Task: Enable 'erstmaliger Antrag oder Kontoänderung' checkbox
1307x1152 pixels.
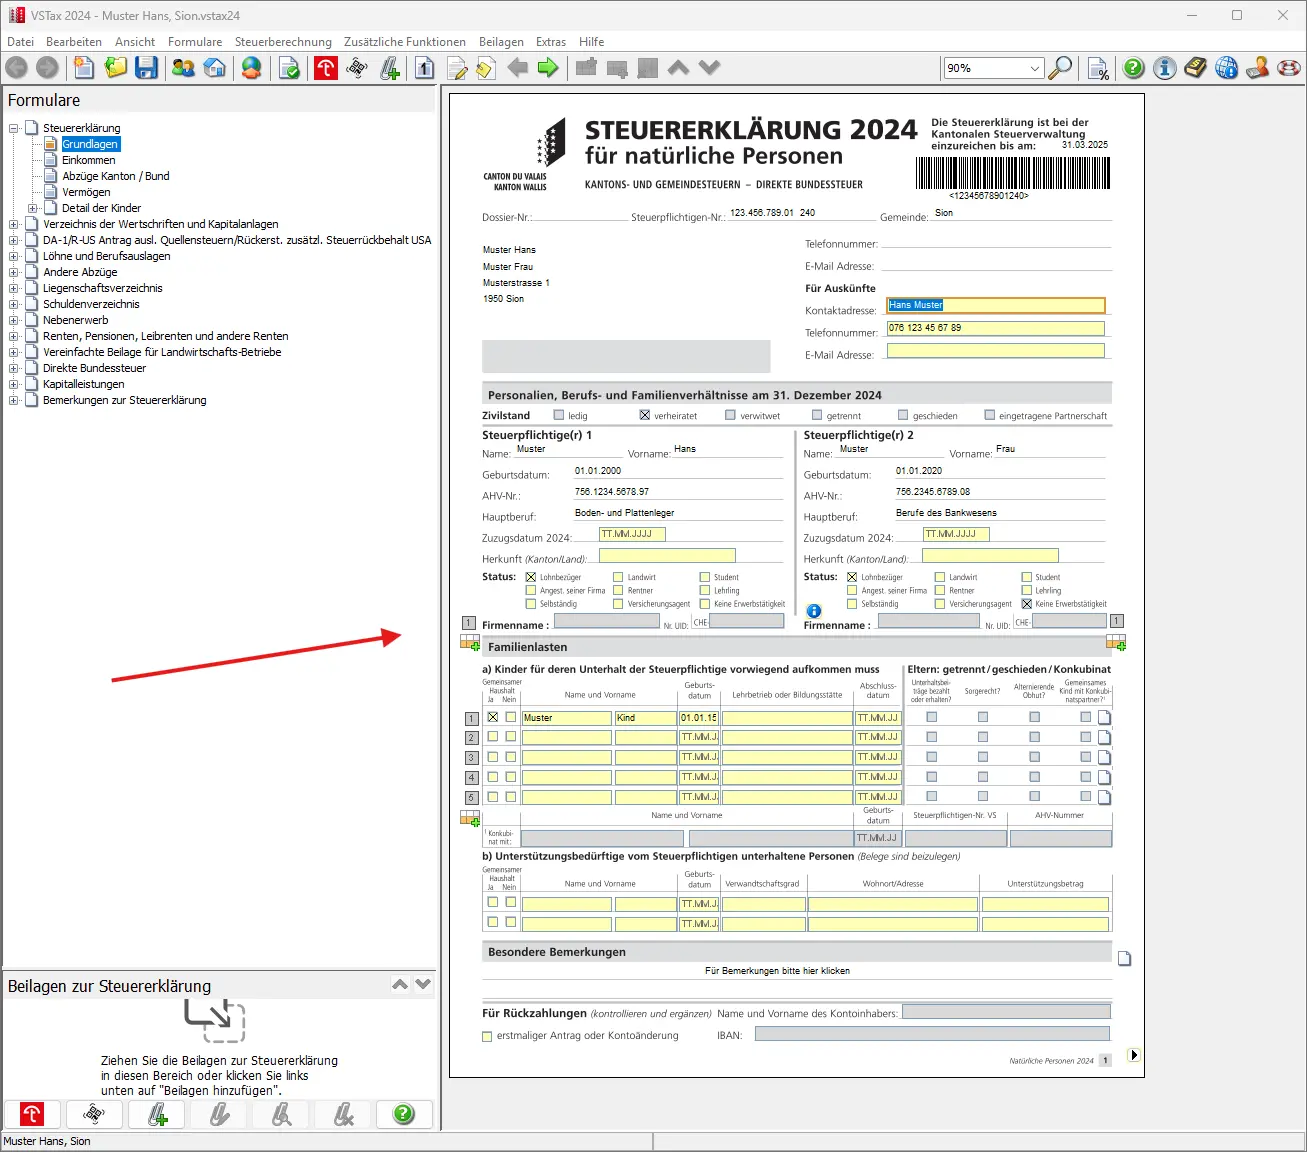Action: (x=487, y=1037)
